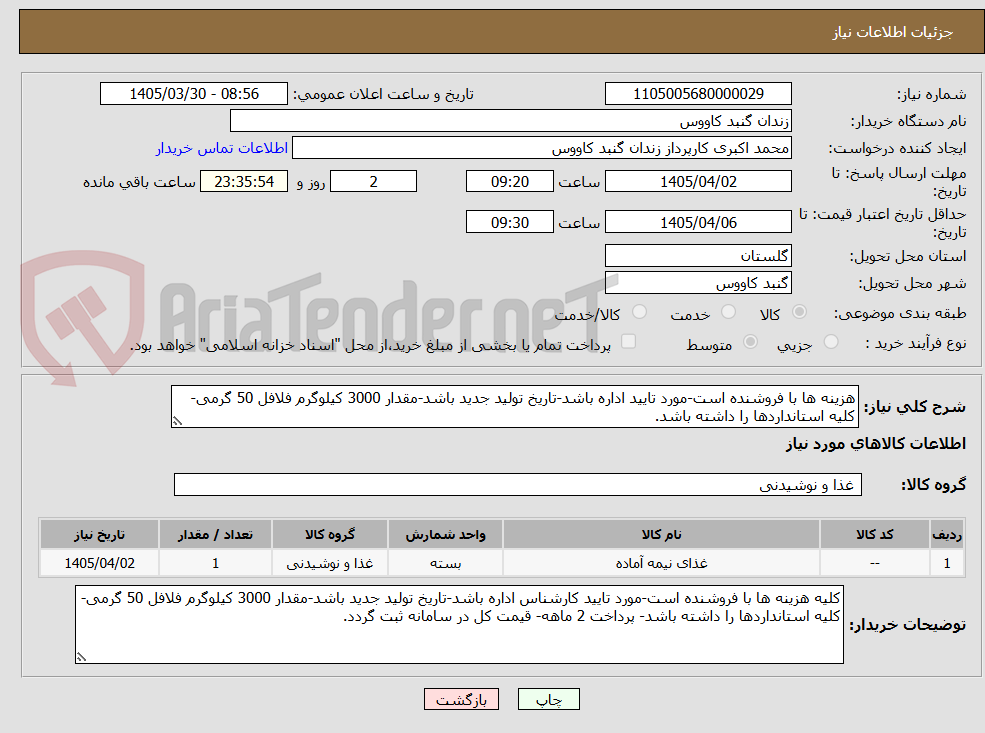Click the تعداد / مقدار column header
Image resolution: width=985 pixels, height=733 pixels.
(215, 535)
